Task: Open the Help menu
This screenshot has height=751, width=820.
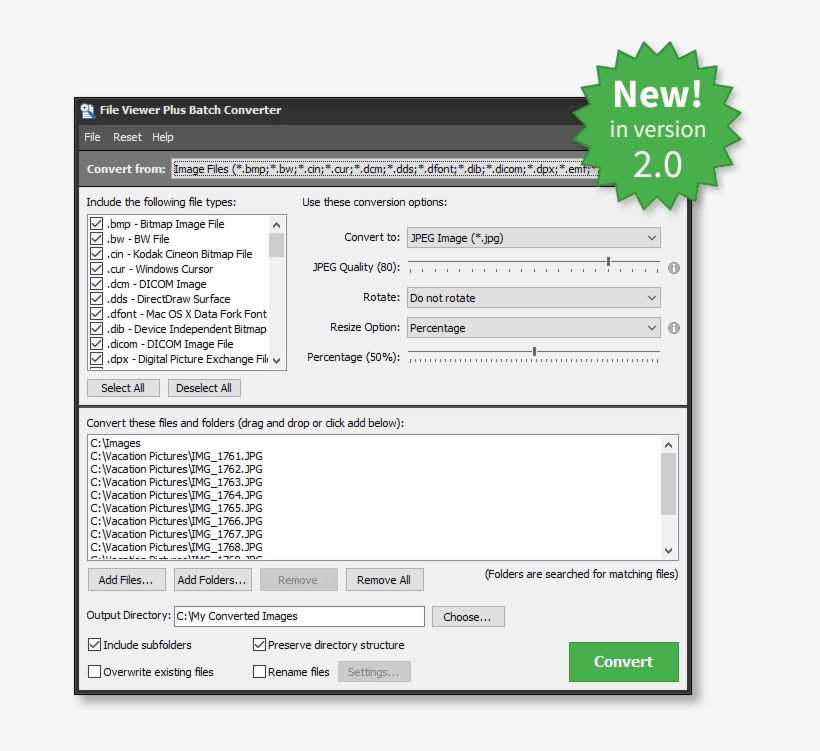Action: pyautogui.click(x=163, y=137)
